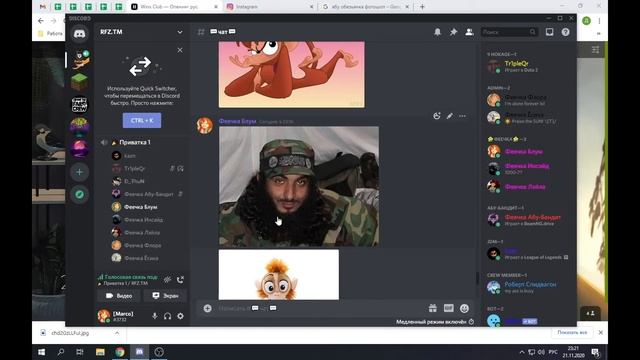Toggle headphones deafen in user panel
The height and width of the screenshot is (360, 640).
(167, 316)
